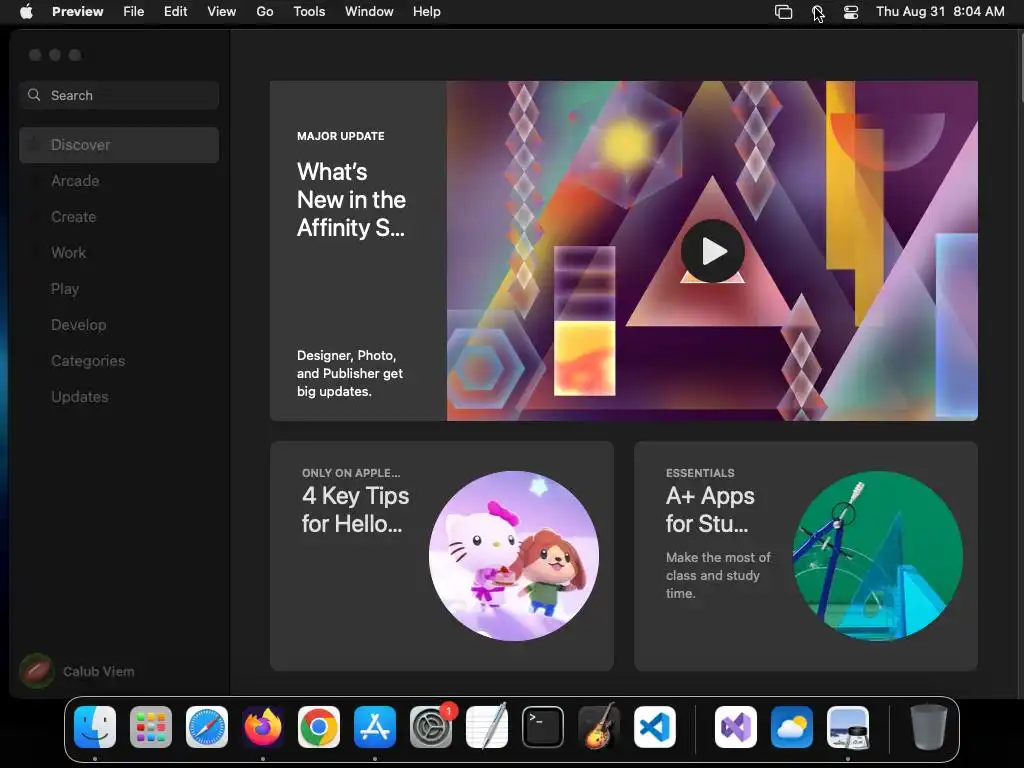Image resolution: width=1024 pixels, height=768 pixels.
Task: Browse Categories in the sidebar
Action: coord(119,360)
